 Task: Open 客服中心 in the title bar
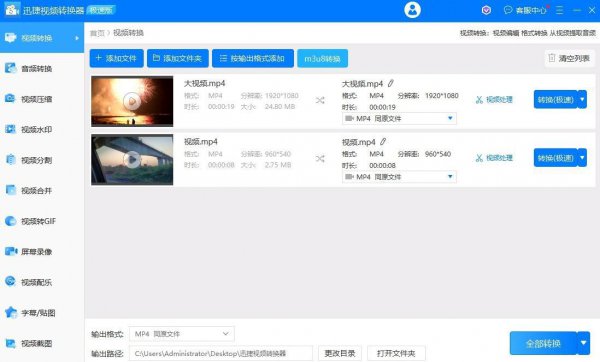point(525,10)
